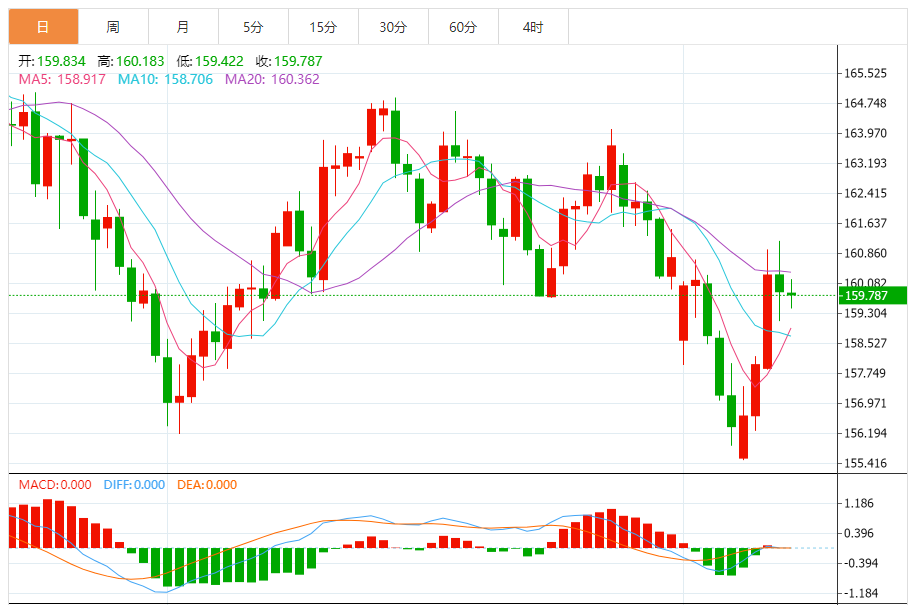Click the 161.637 price axis label
Viewport: 913px width, 605px height.
[x=865, y=223]
